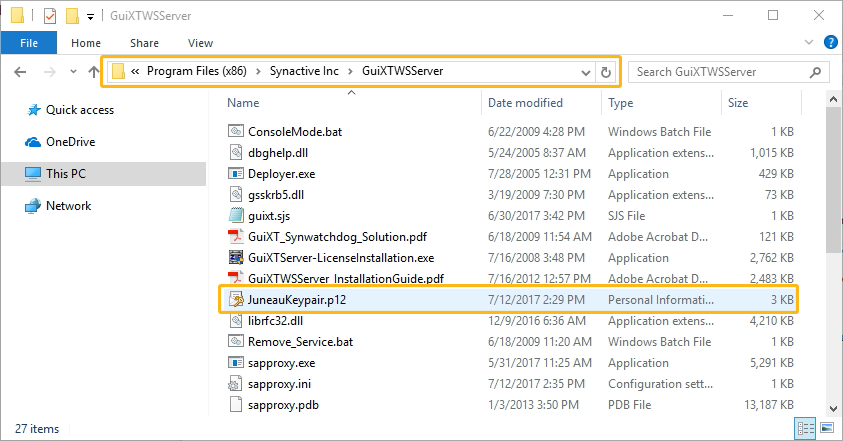This screenshot has width=843, height=441.
Task: Open the Help question mark icon
Action: coord(831,42)
